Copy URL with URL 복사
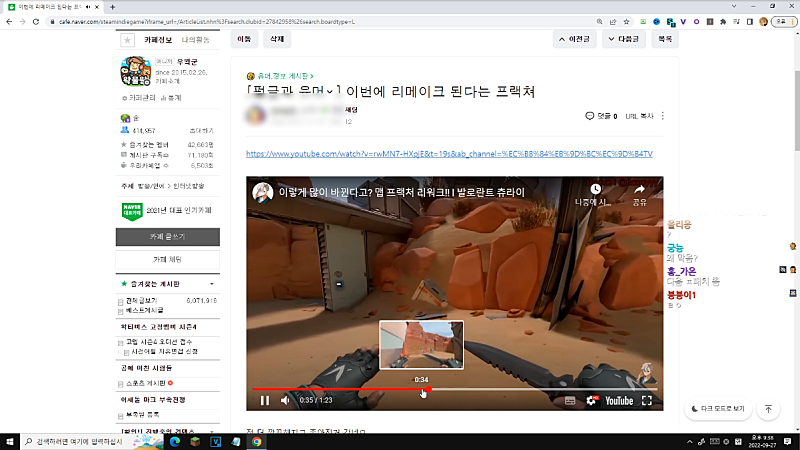800x450 pixels. point(639,116)
